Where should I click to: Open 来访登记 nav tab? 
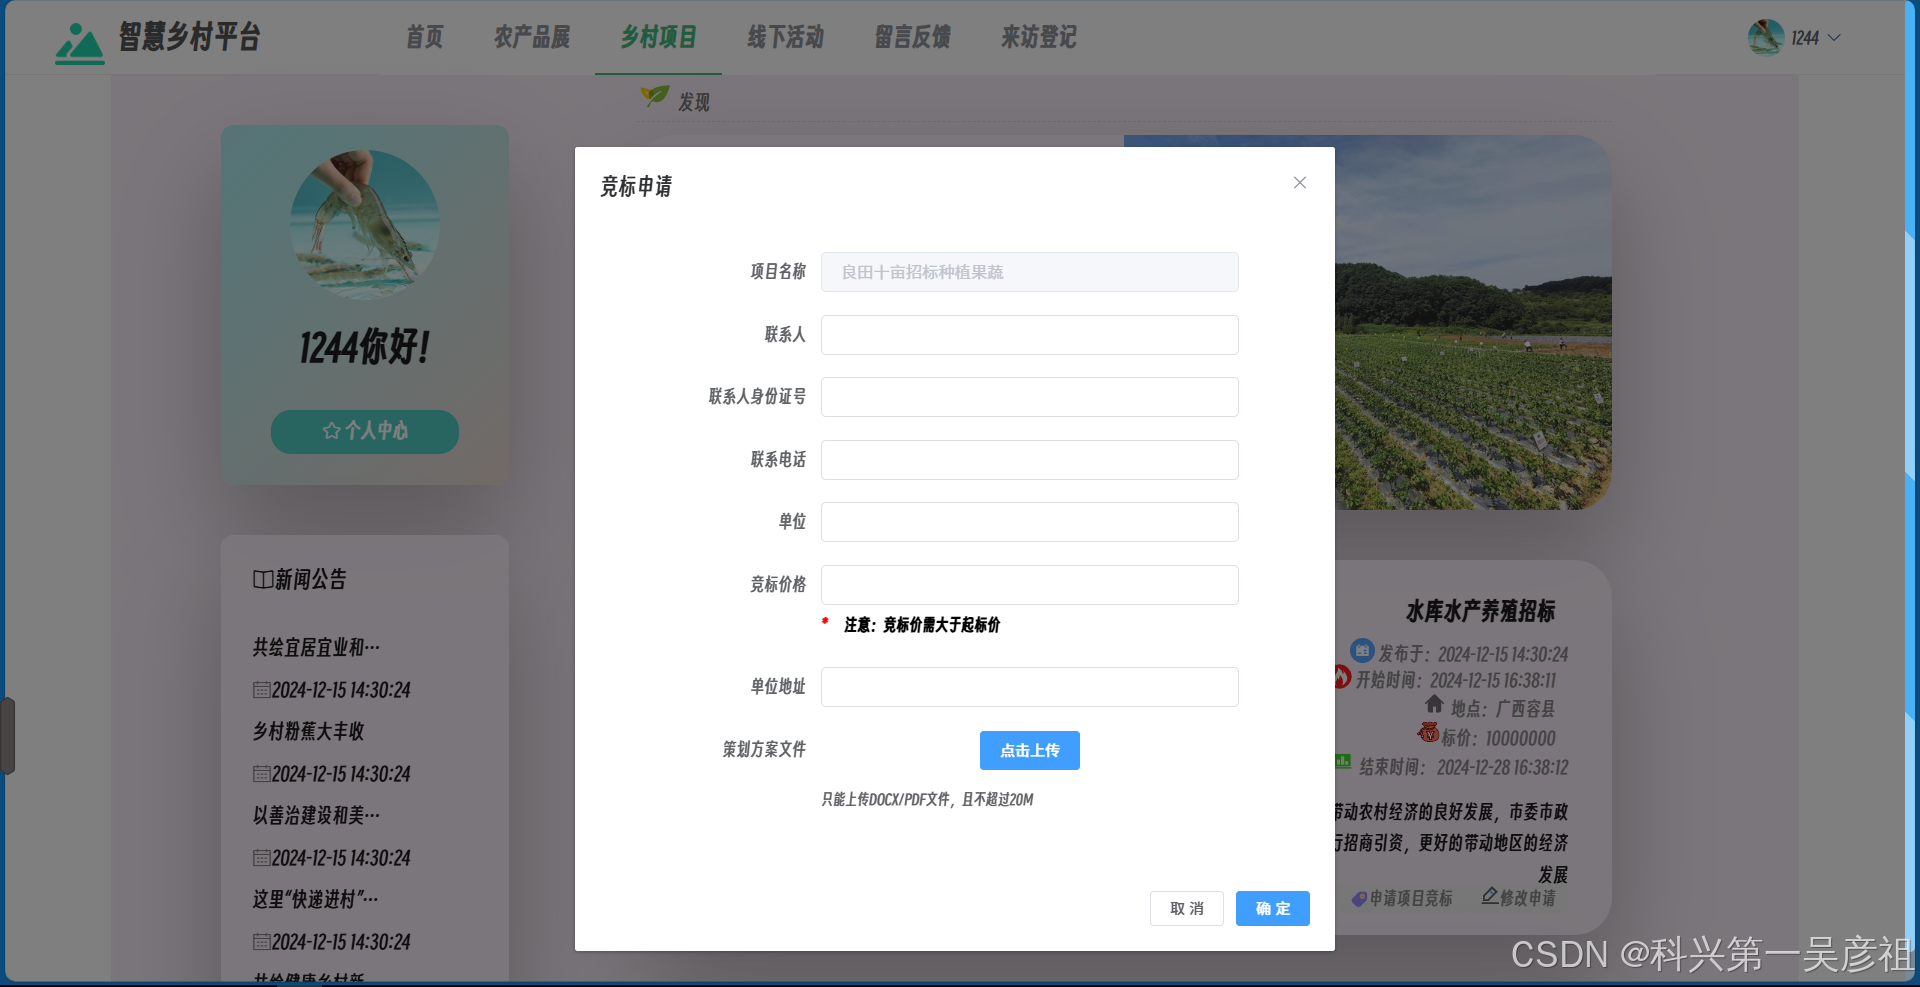pos(1039,37)
